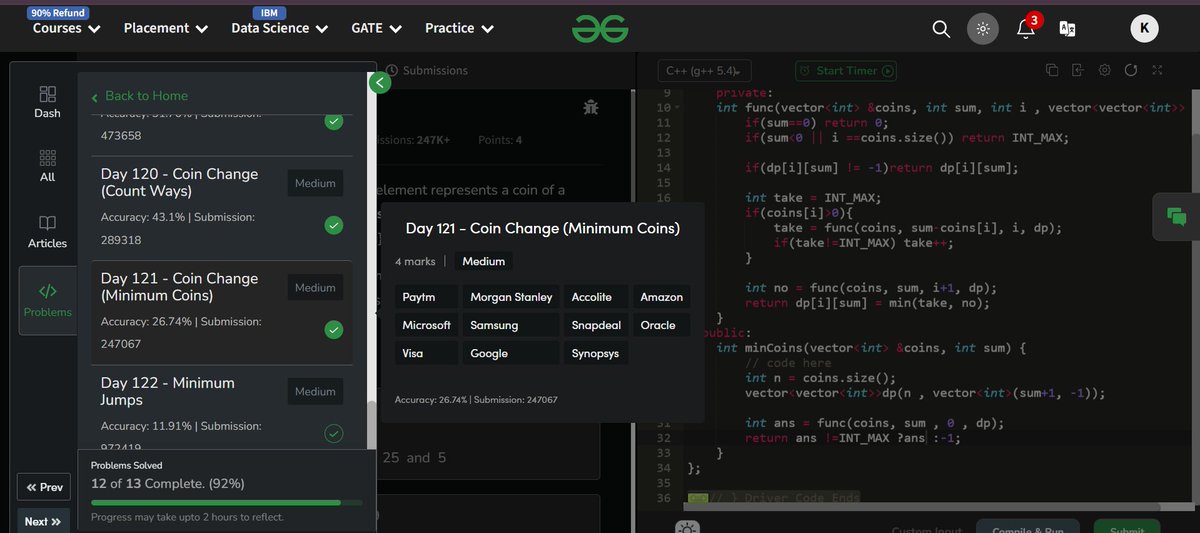Open the editor settings gear icon

1104,70
